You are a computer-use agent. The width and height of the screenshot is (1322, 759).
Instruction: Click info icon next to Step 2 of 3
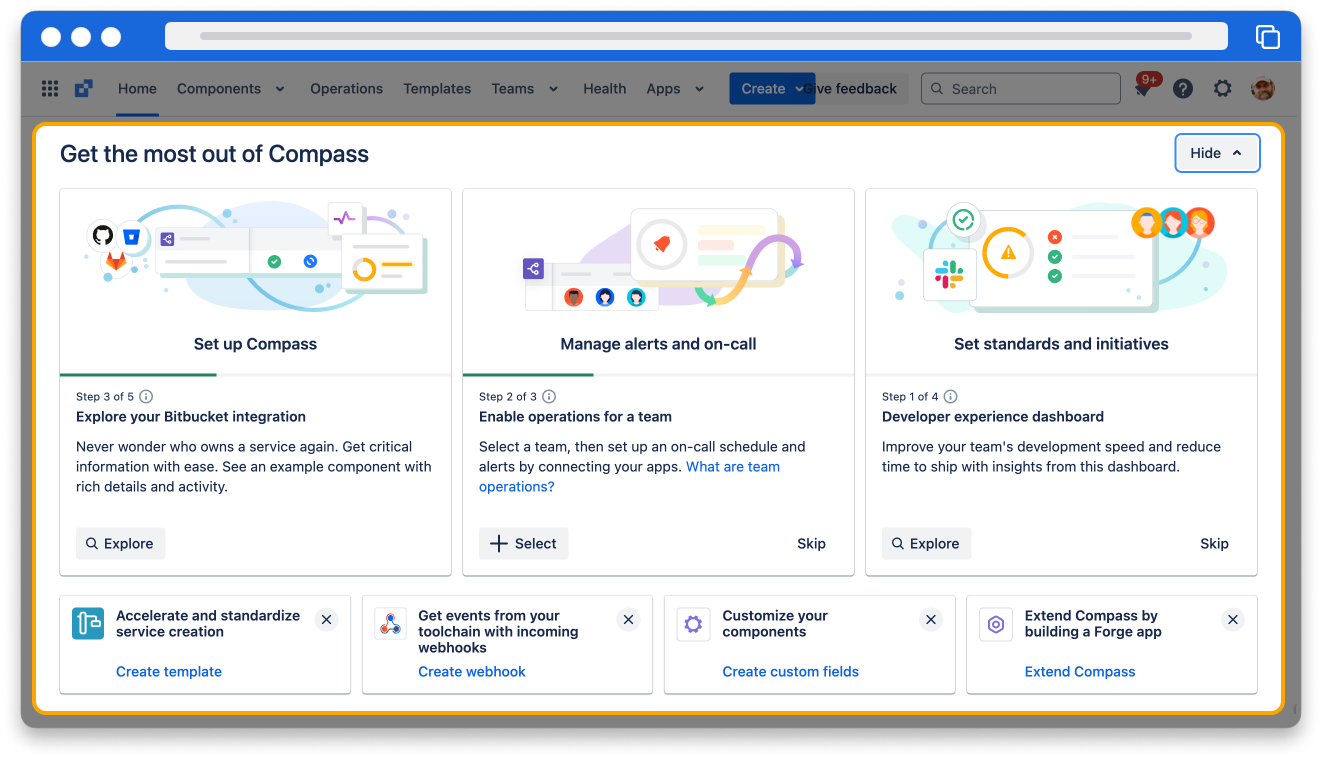click(x=549, y=397)
